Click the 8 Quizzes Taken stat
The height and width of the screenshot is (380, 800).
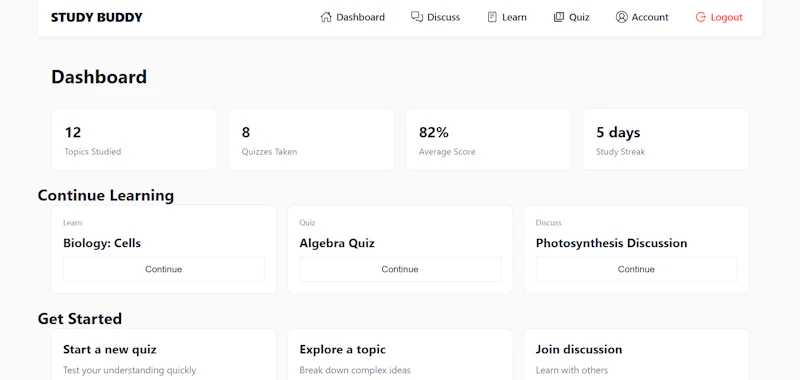[311, 139]
